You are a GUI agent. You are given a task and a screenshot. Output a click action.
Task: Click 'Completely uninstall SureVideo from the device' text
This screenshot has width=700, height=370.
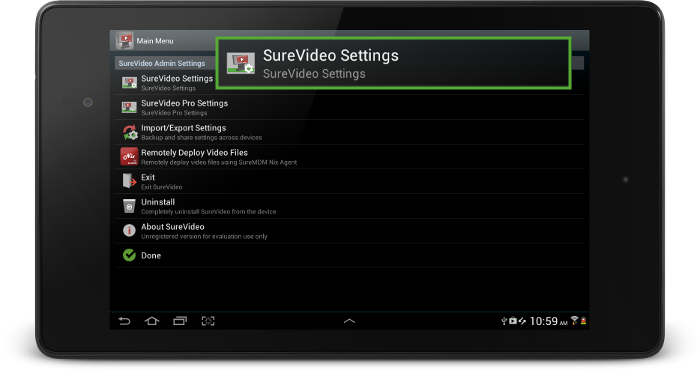[208, 212]
